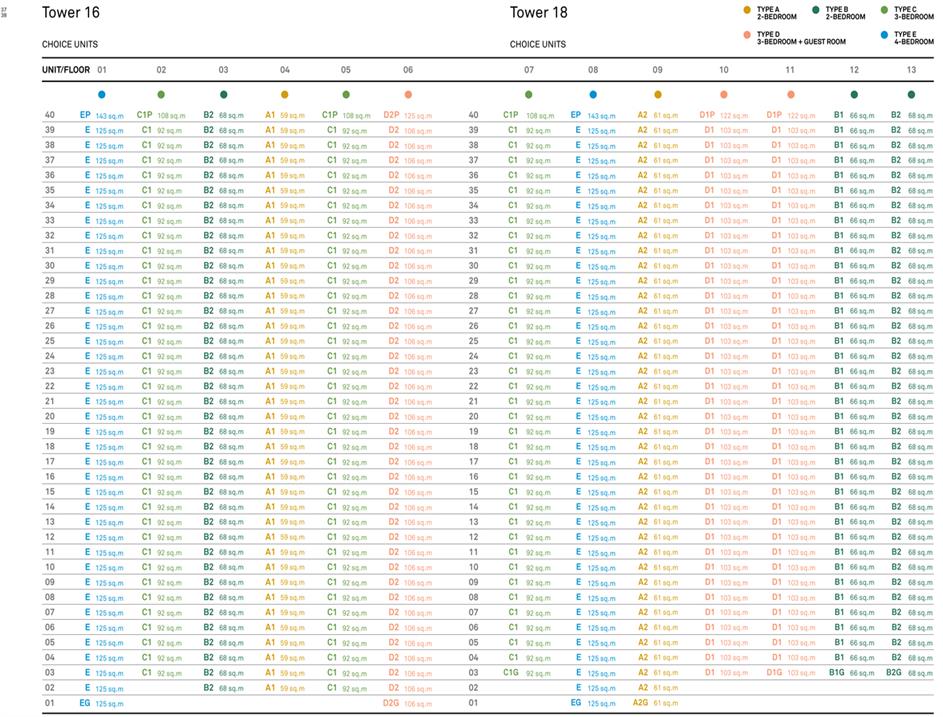The width and height of the screenshot is (943, 717).
Task: Click the dark green dot above column 13
Action: (x=911, y=94)
